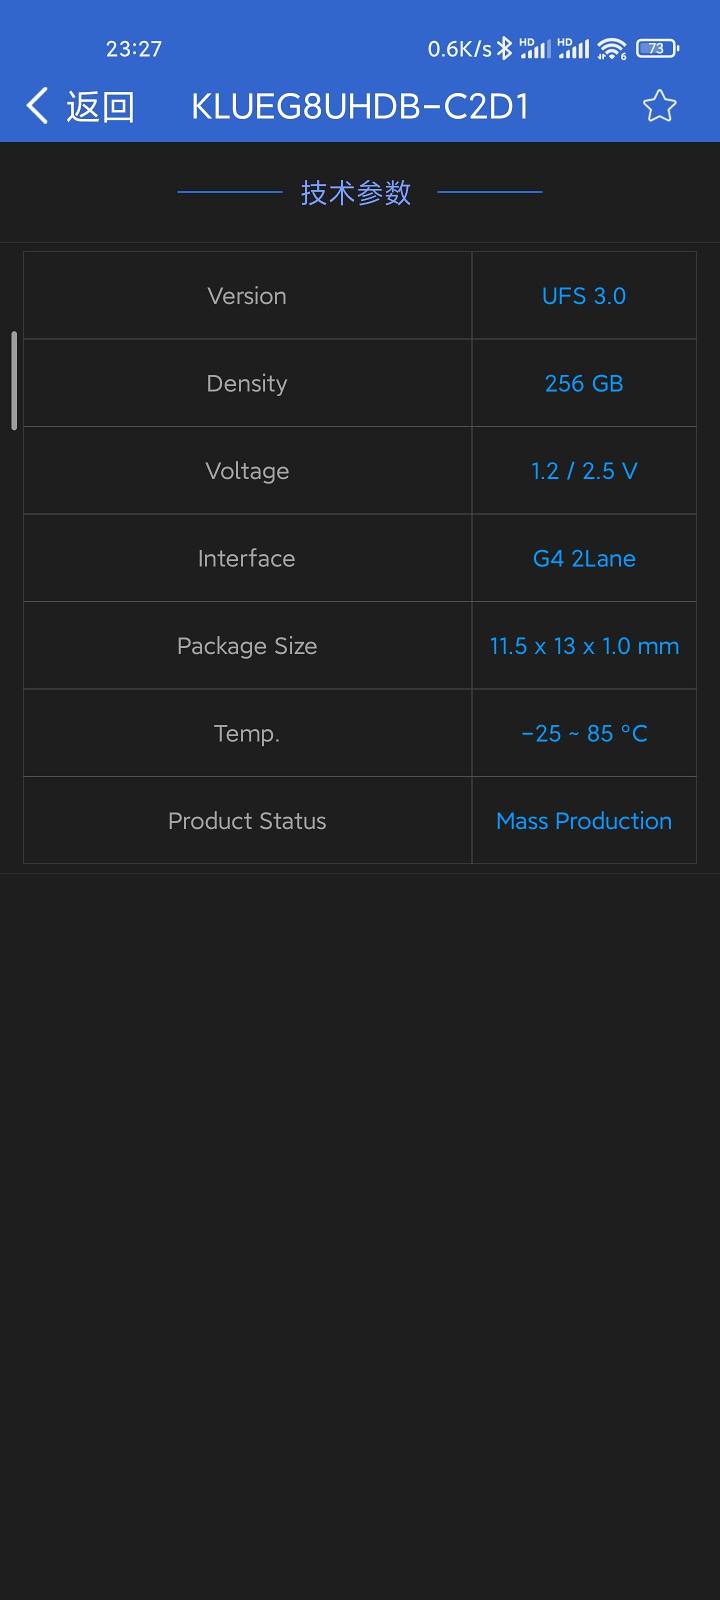Tap the Product Status row label
Screen dimensions: 720x1600
click(x=247, y=821)
